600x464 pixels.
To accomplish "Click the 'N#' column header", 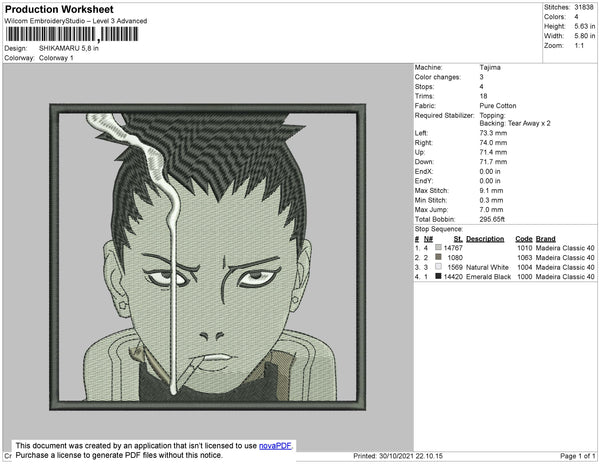I will pyautogui.click(x=428, y=239).
